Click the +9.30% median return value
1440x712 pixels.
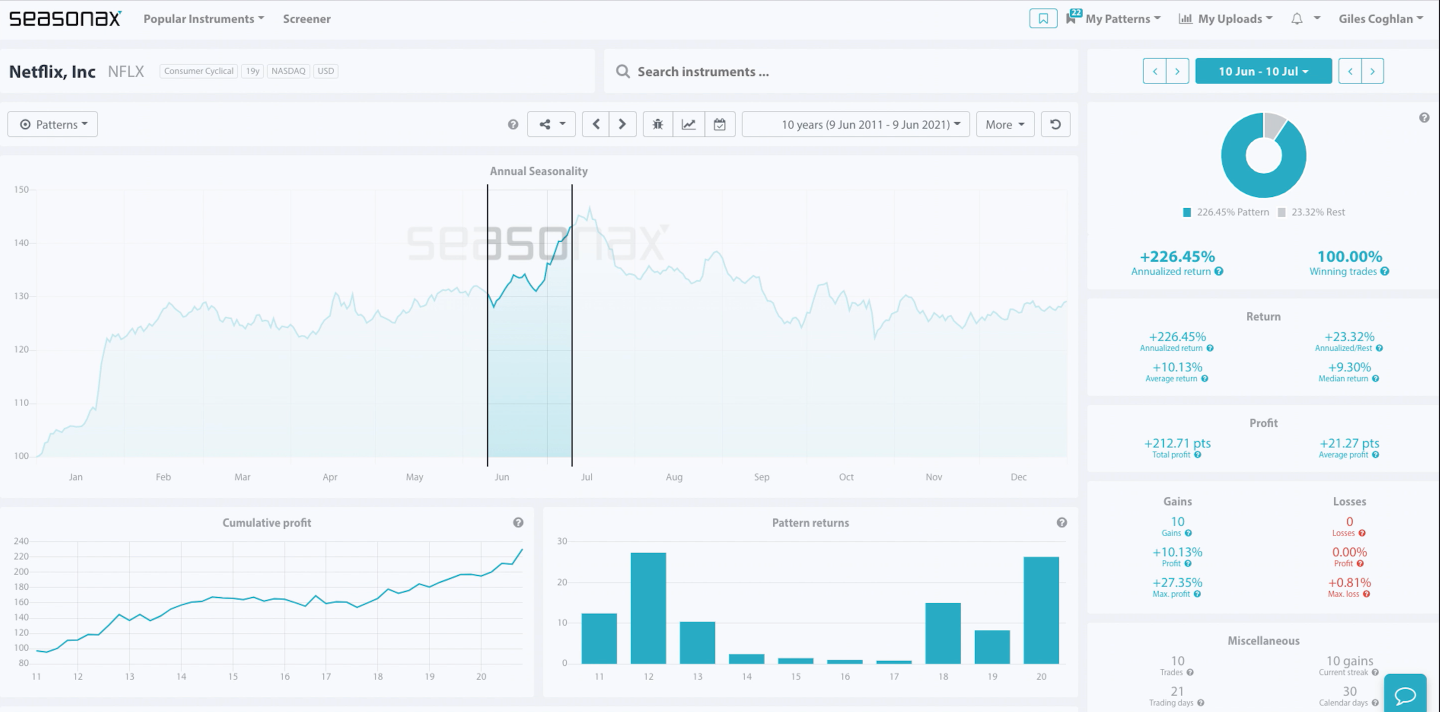pyautogui.click(x=1349, y=367)
